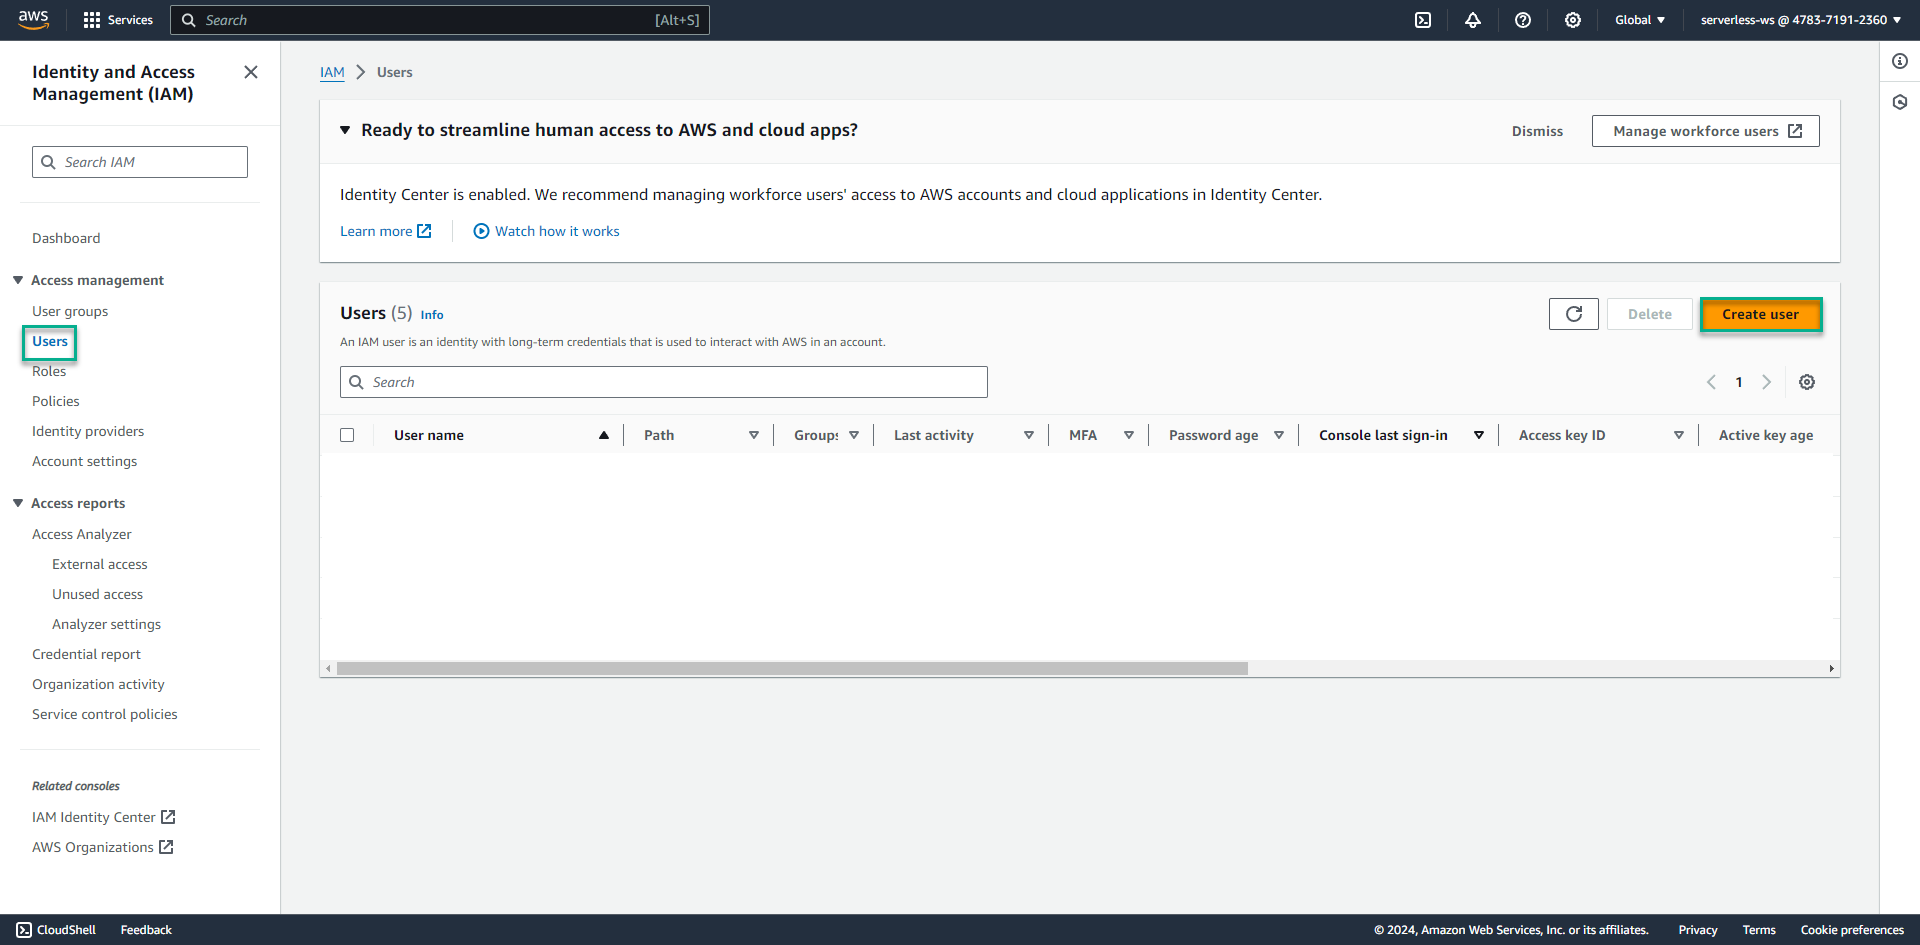
Task: Click the horizontal table scrollbar
Action: [792, 668]
